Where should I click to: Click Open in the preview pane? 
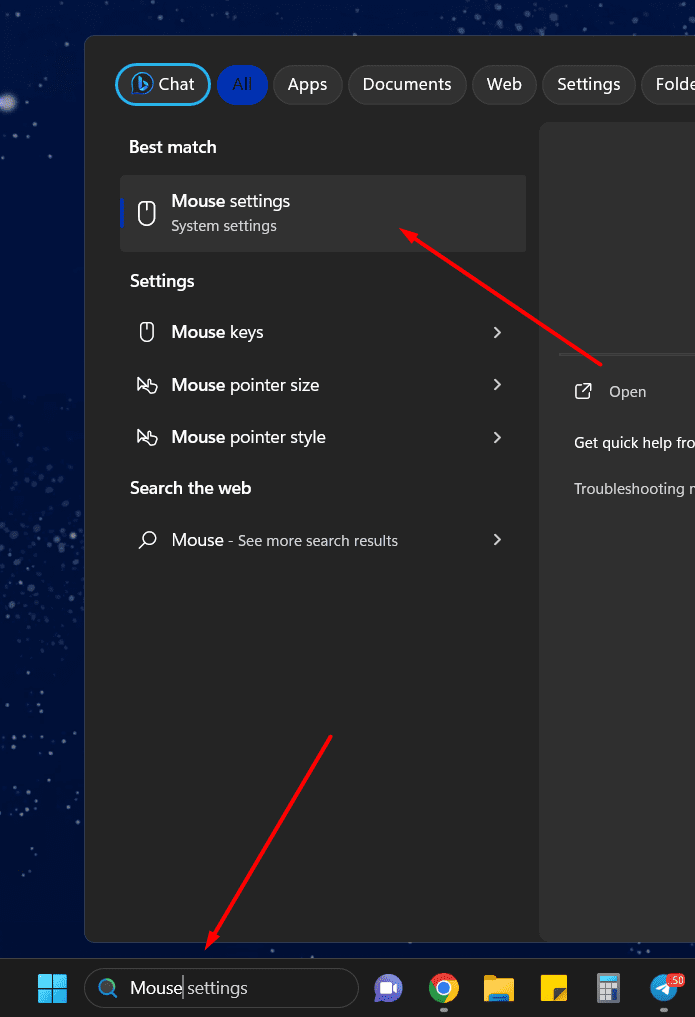627,392
